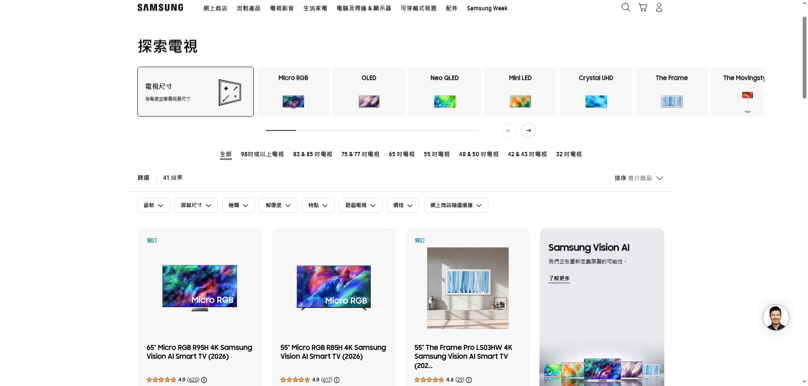Select the 65-inch TV size tab
The height and width of the screenshot is (386, 808).
[x=401, y=154]
